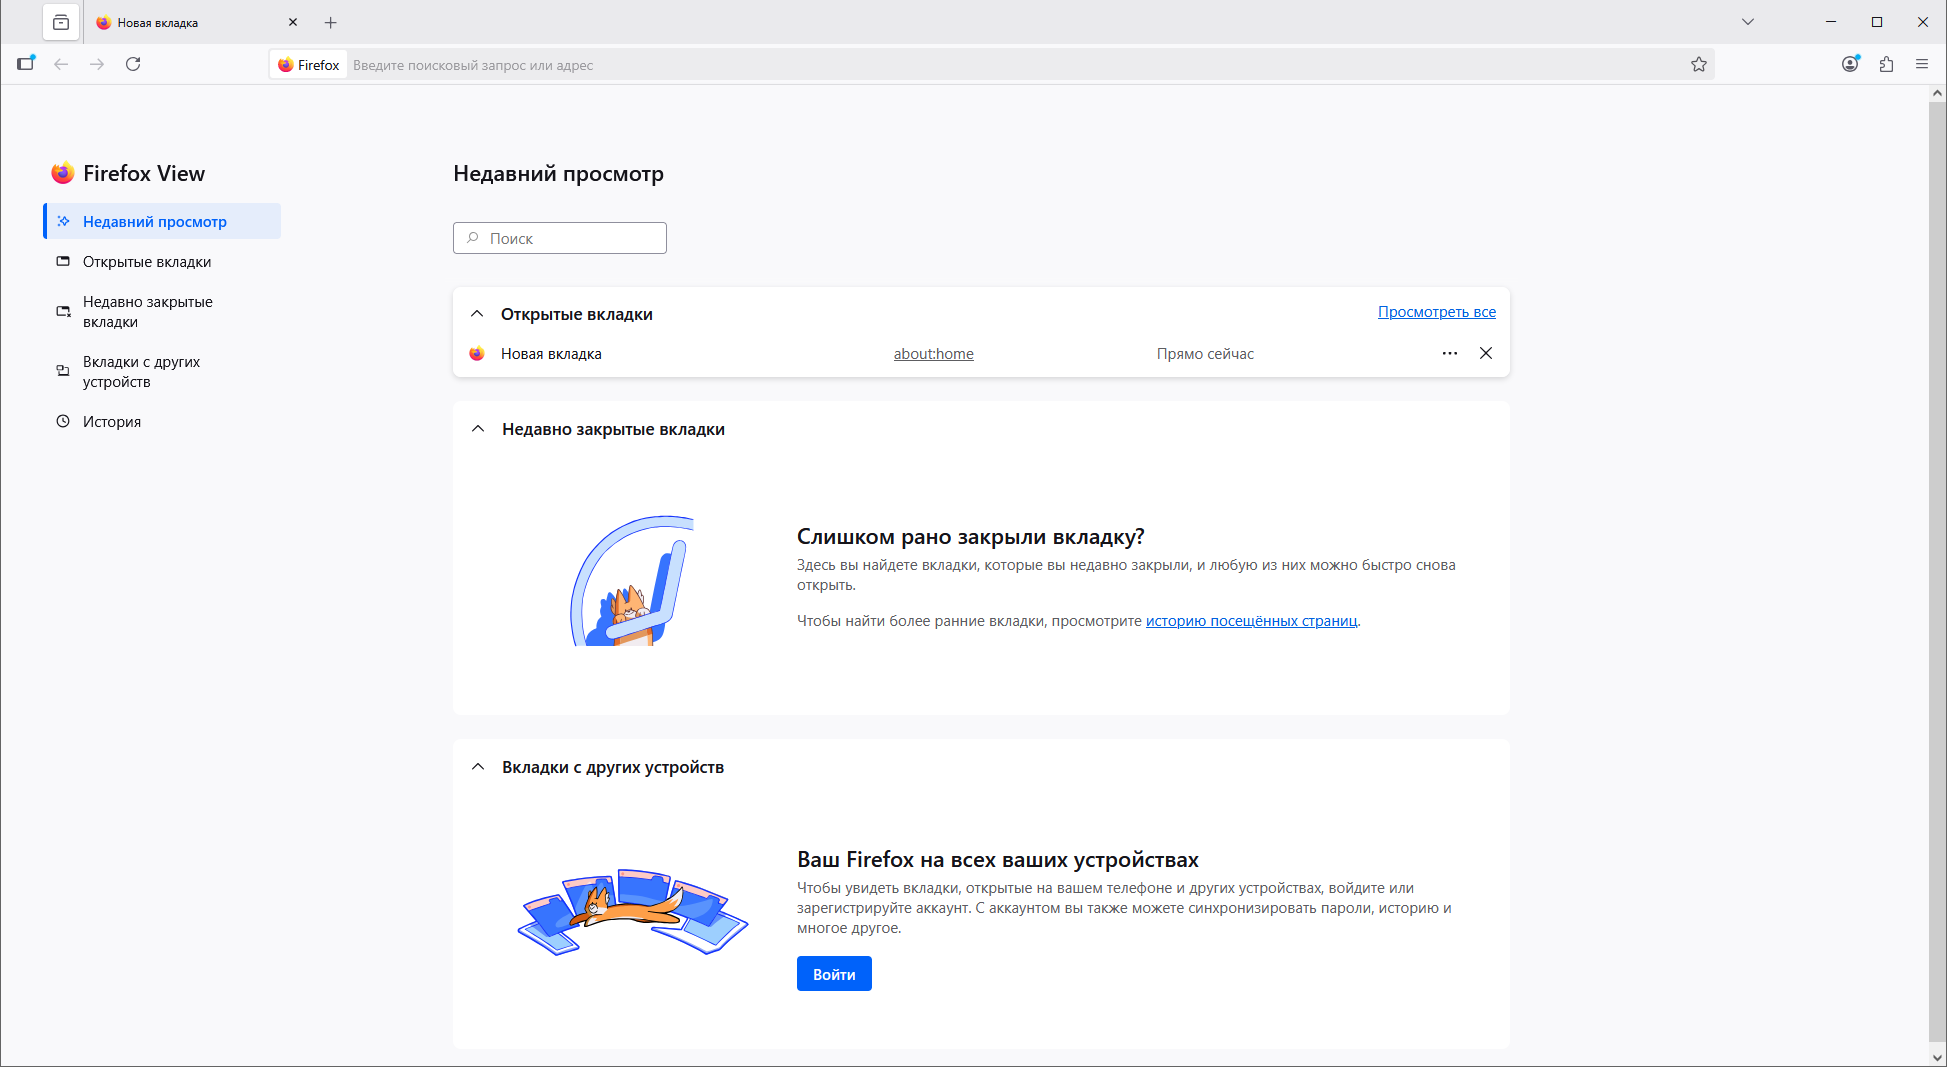
Task: Open the application hamburger menu
Action: point(1921,64)
